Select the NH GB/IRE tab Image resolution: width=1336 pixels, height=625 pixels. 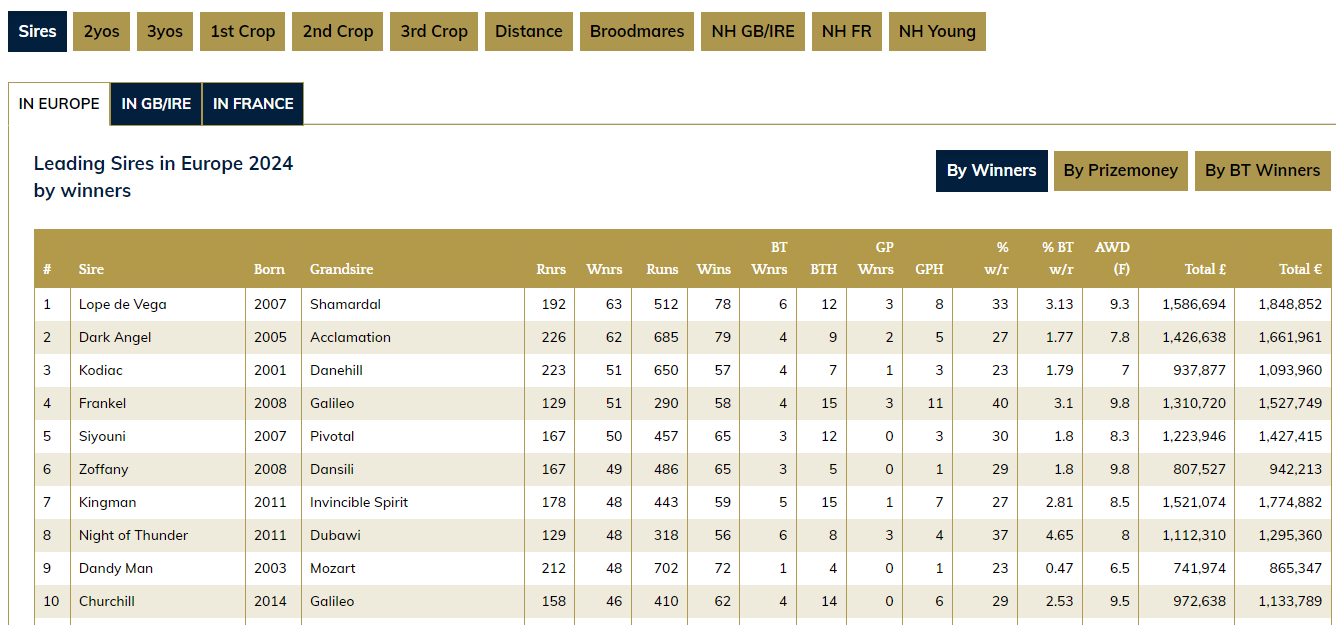[x=752, y=31]
